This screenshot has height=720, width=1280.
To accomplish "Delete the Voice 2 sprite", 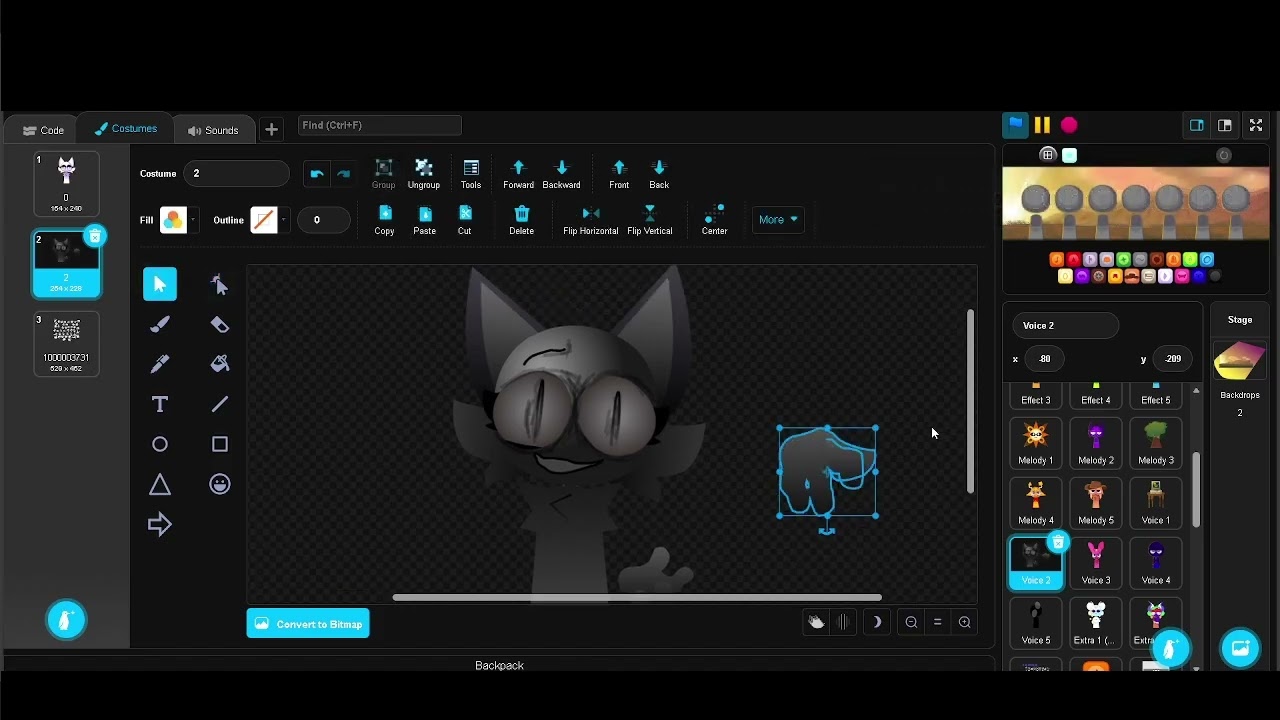I will (x=1058, y=542).
